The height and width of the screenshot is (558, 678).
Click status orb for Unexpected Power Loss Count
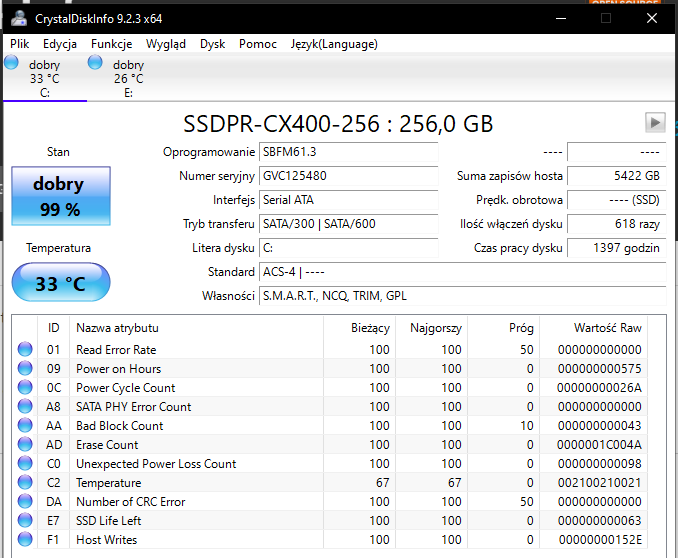click(x=25, y=463)
